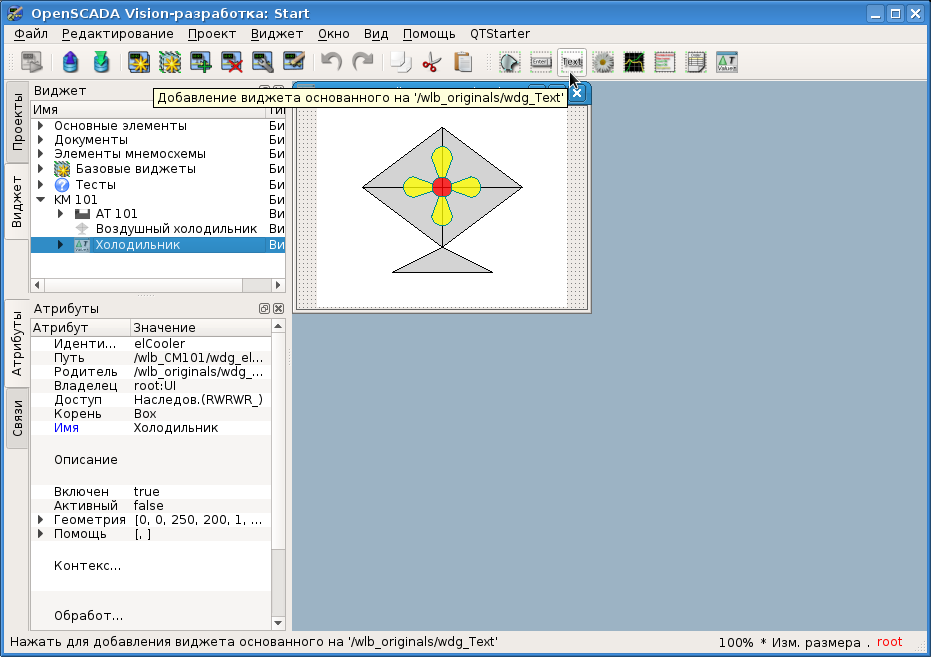Click the load-from-database blue arrow icon

pos(69,62)
